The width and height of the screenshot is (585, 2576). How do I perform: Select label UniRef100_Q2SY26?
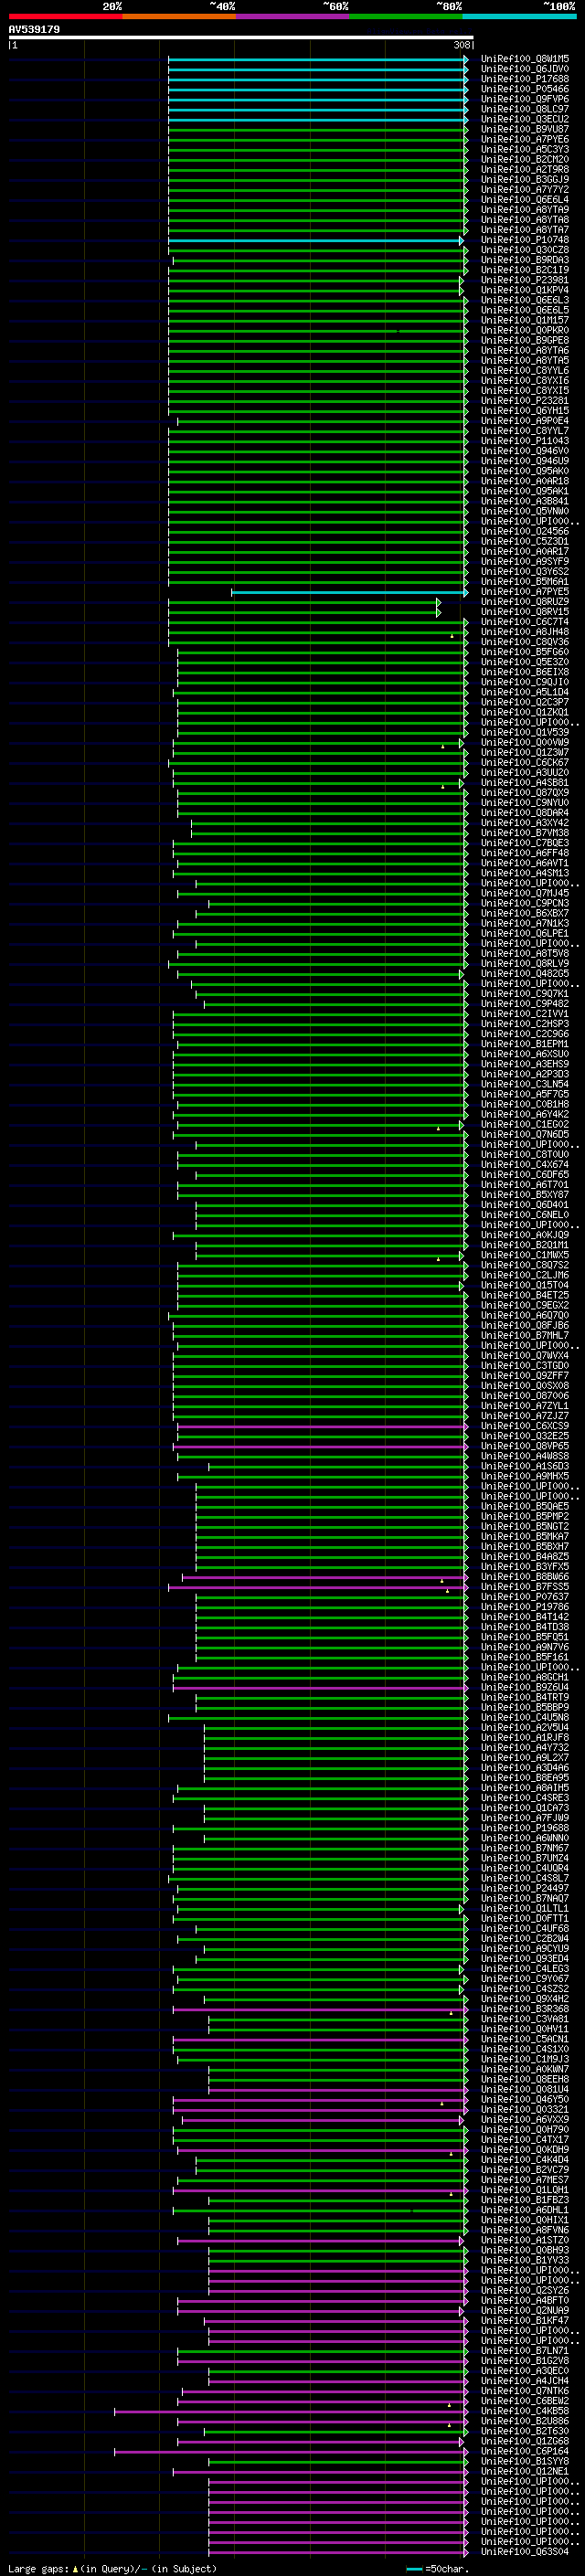point(525,2291)
